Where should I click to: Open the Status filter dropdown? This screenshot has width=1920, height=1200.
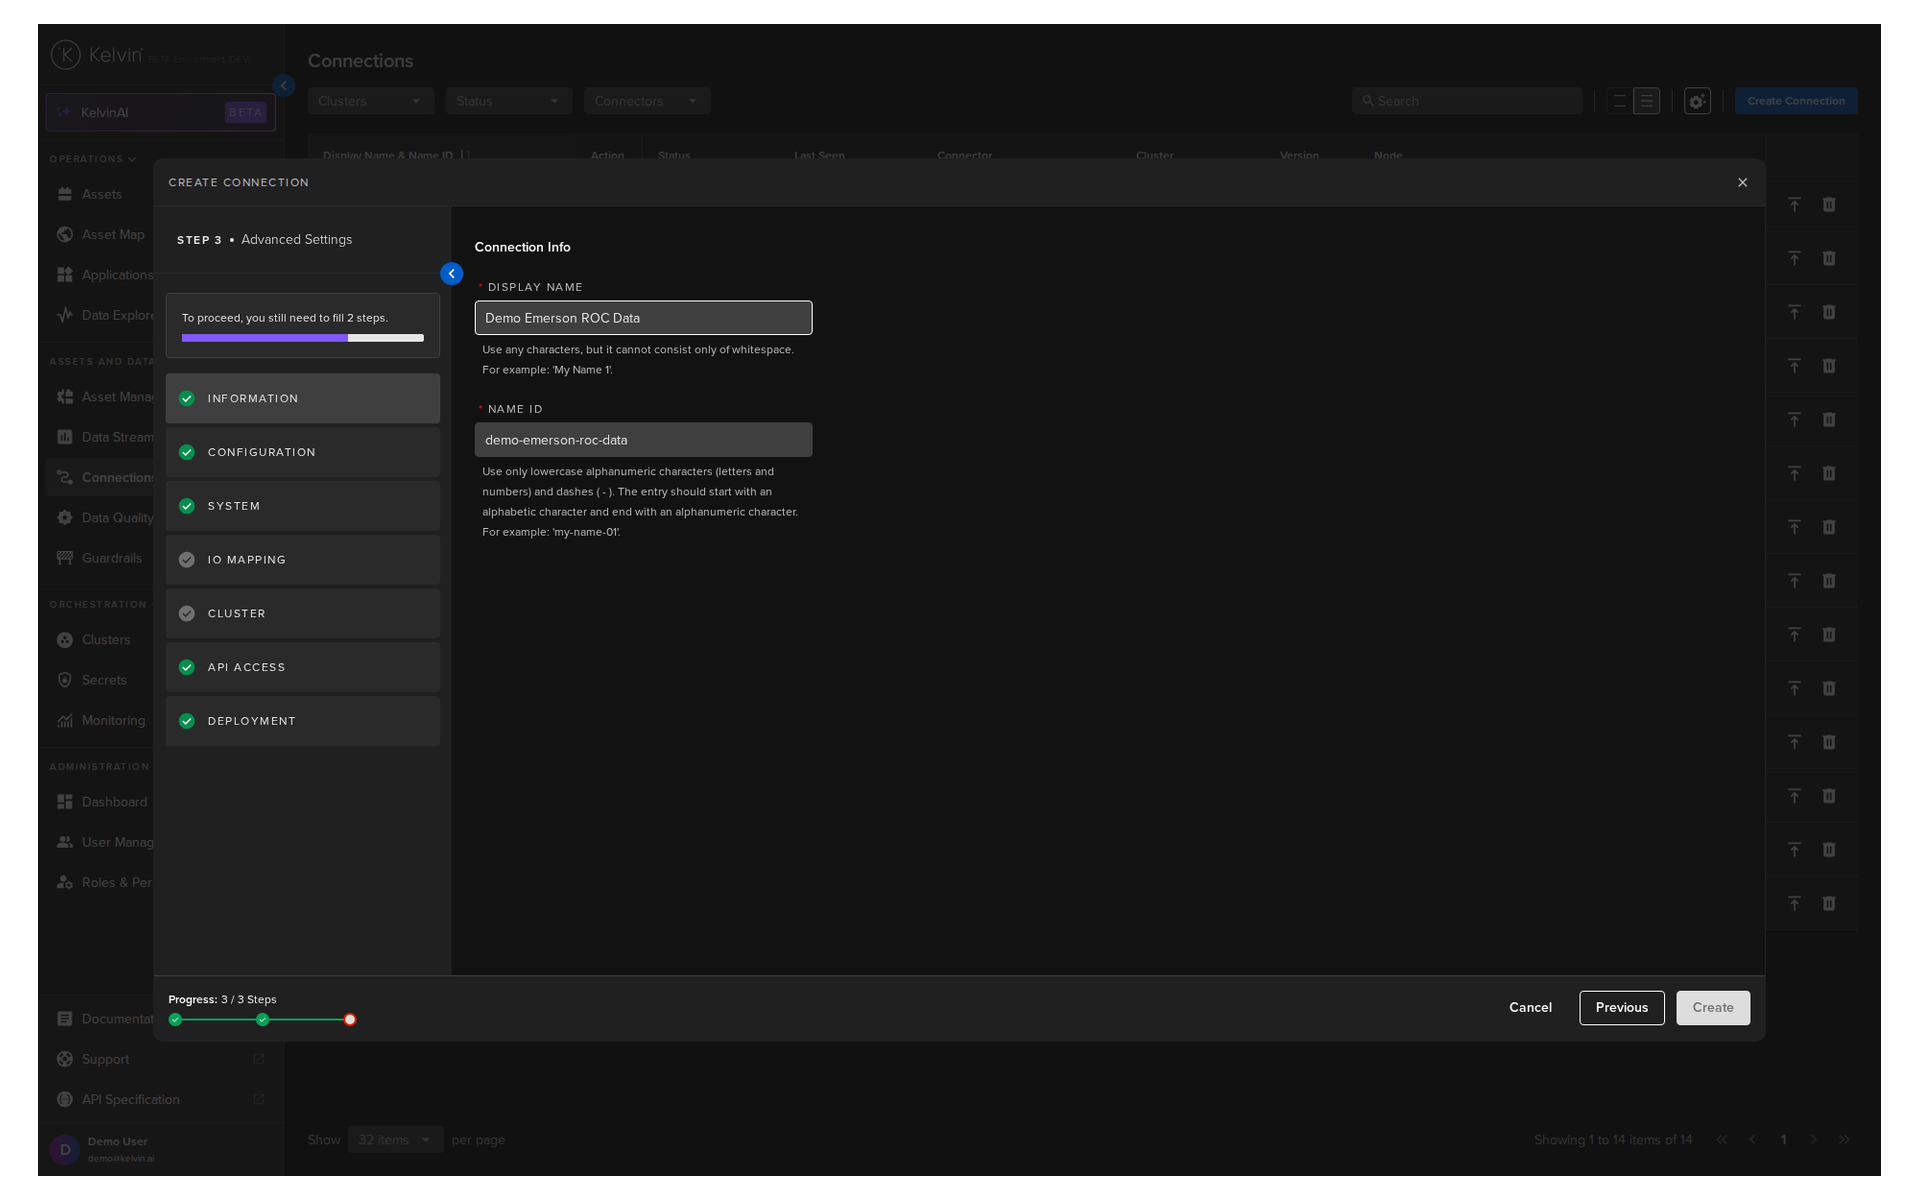(508, 101)
